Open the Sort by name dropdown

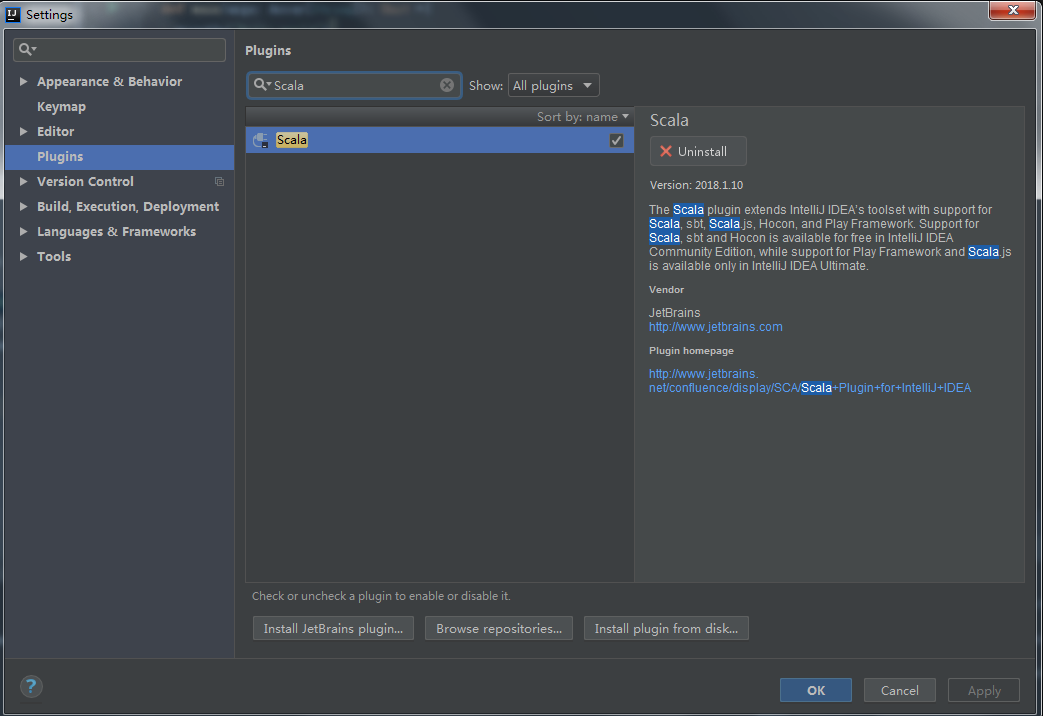pyautogui.click(x=582, y=116)
